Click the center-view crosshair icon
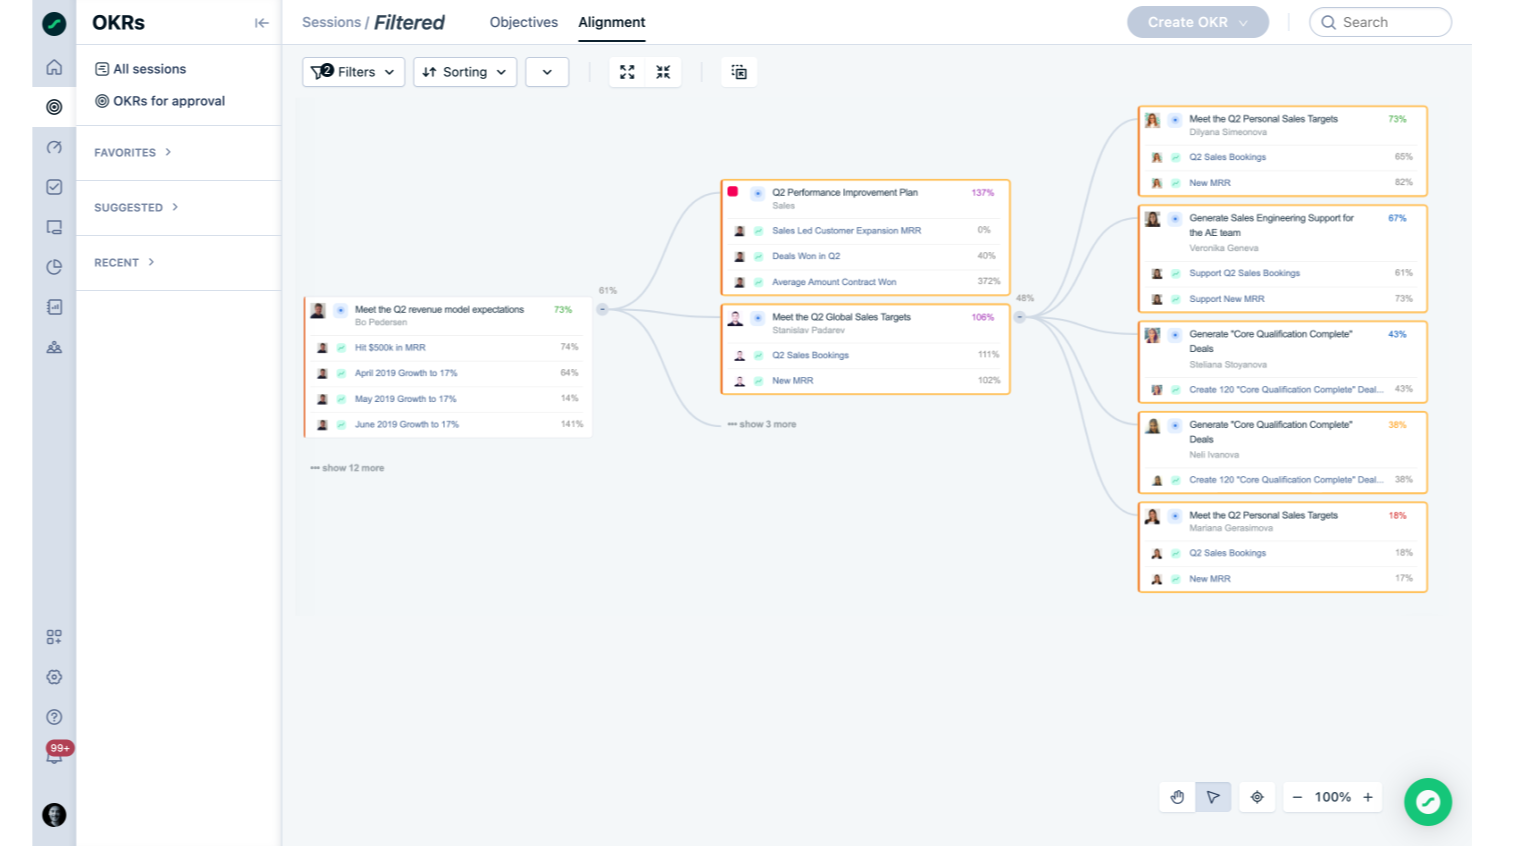1515x852 pixels. coord(1257,797)
